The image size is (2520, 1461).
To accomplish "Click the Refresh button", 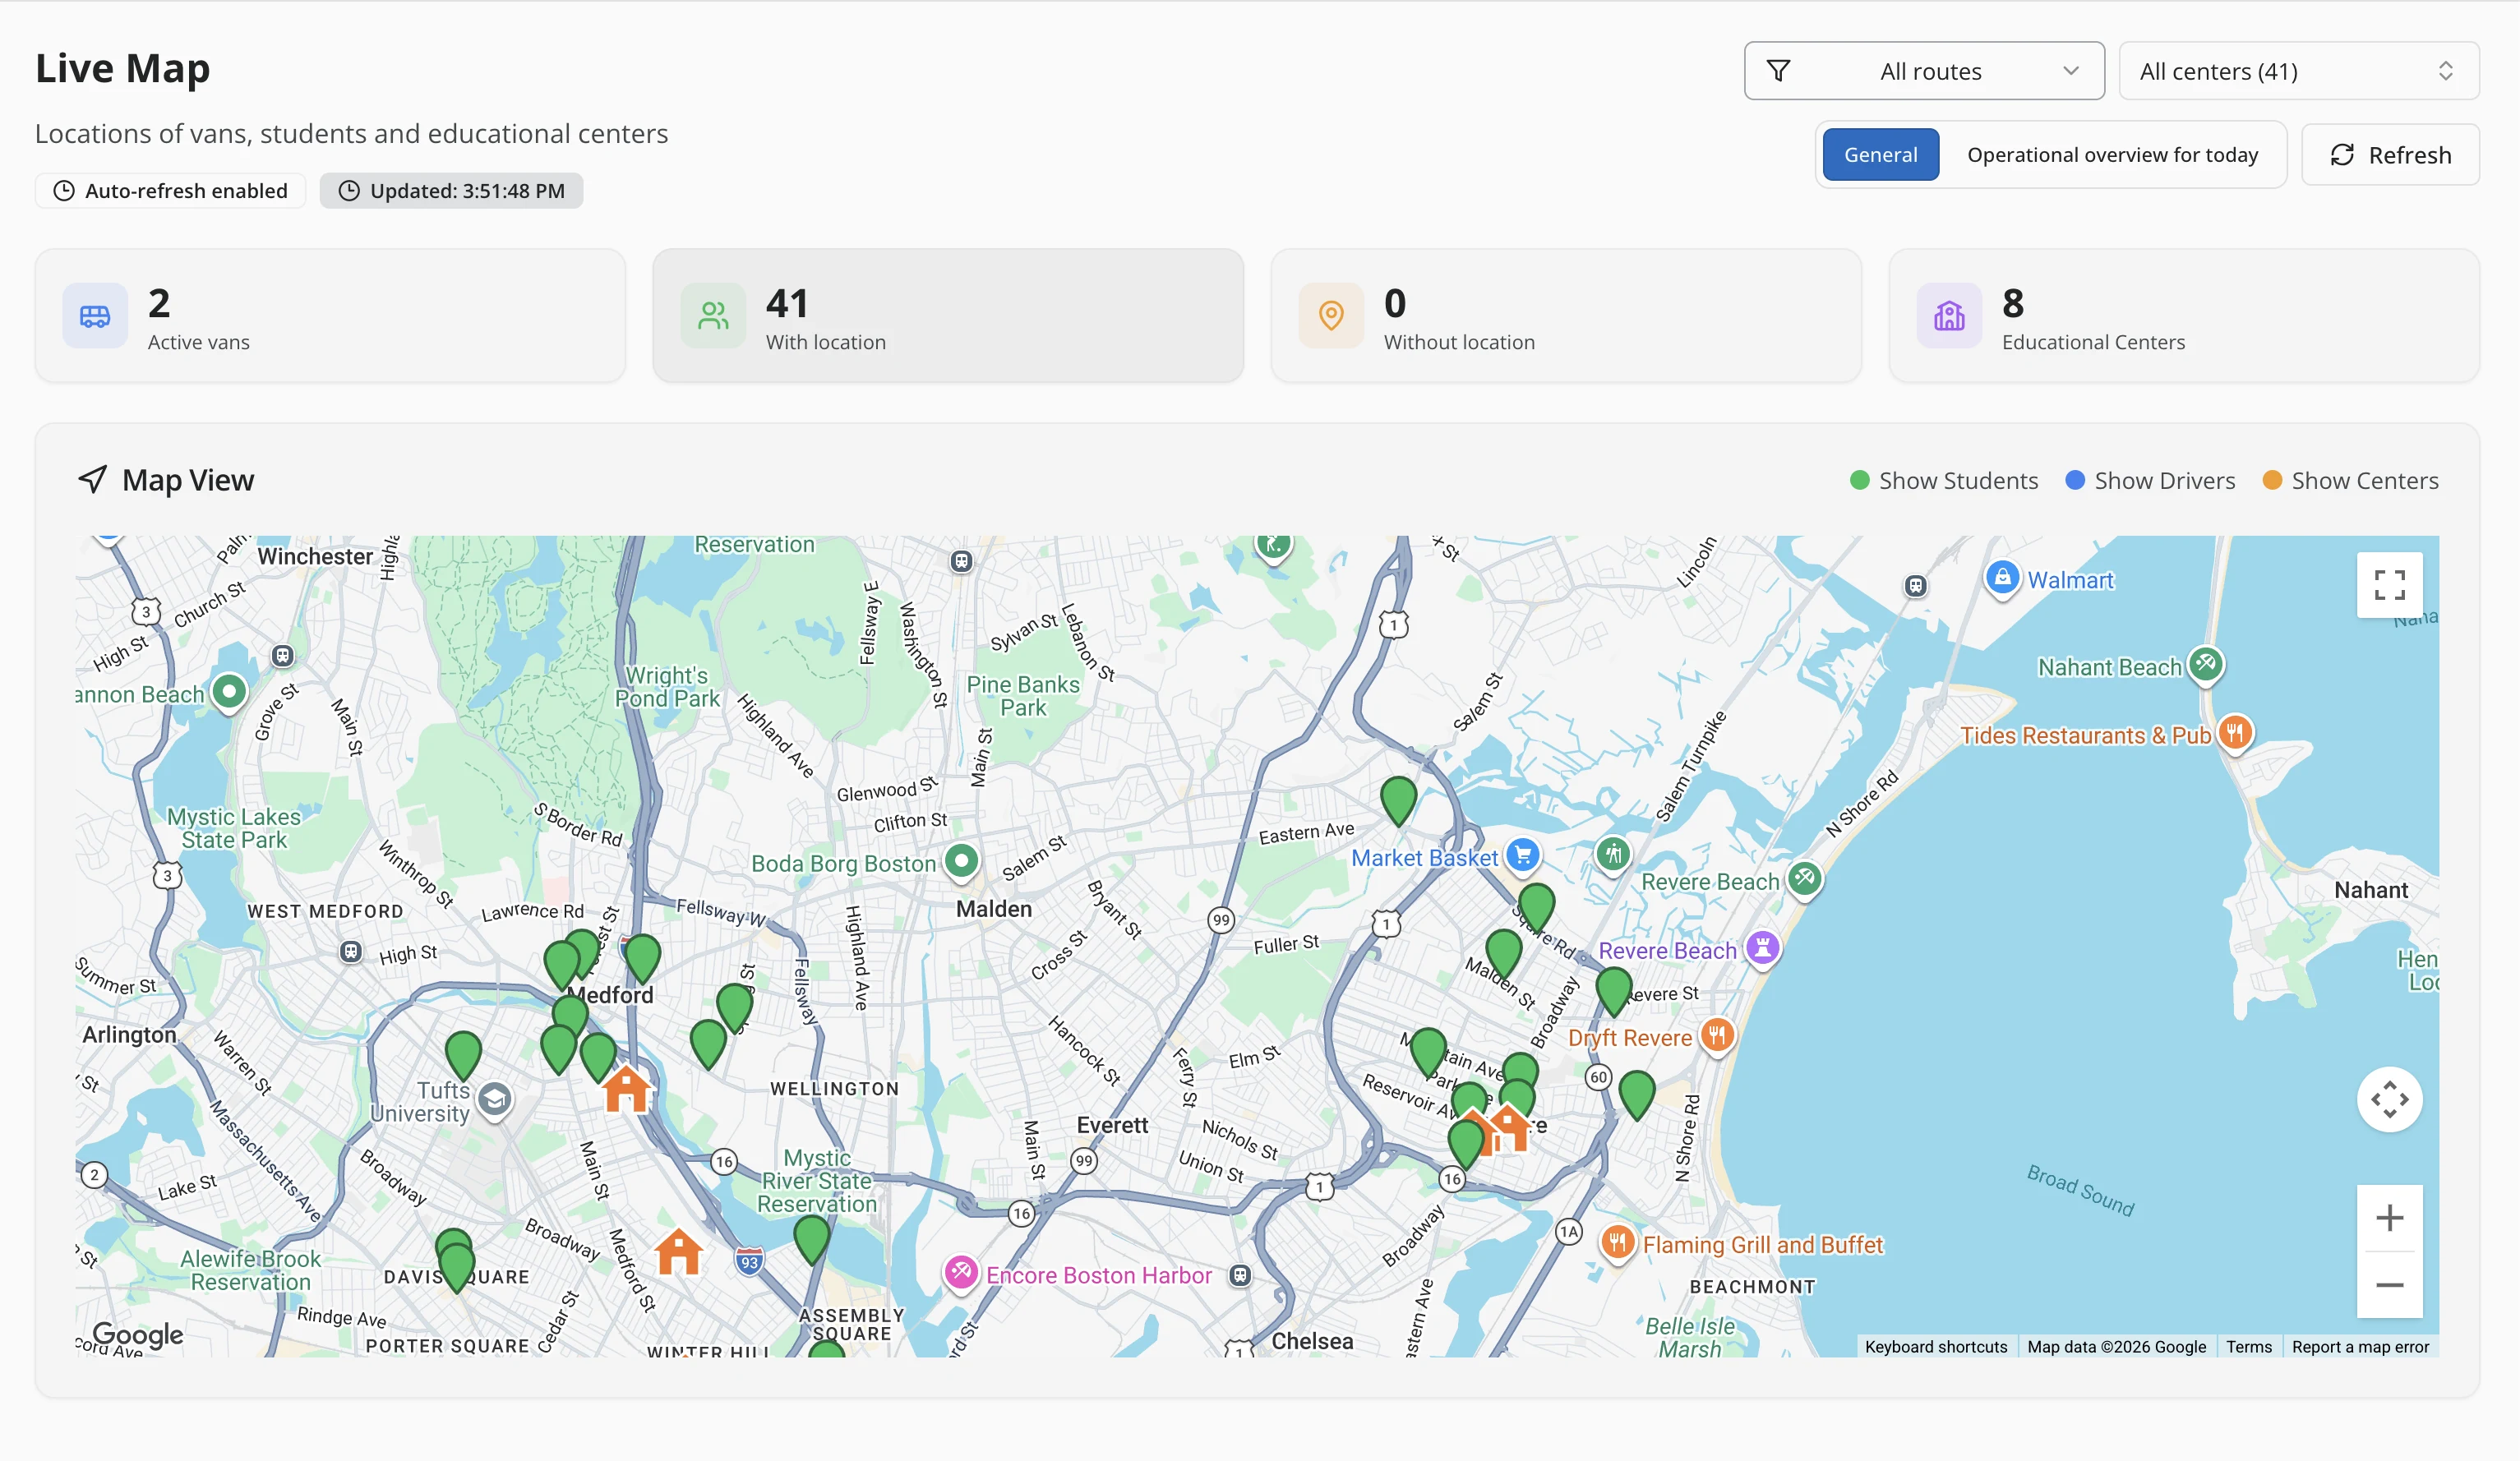I will coord(2390,155).
